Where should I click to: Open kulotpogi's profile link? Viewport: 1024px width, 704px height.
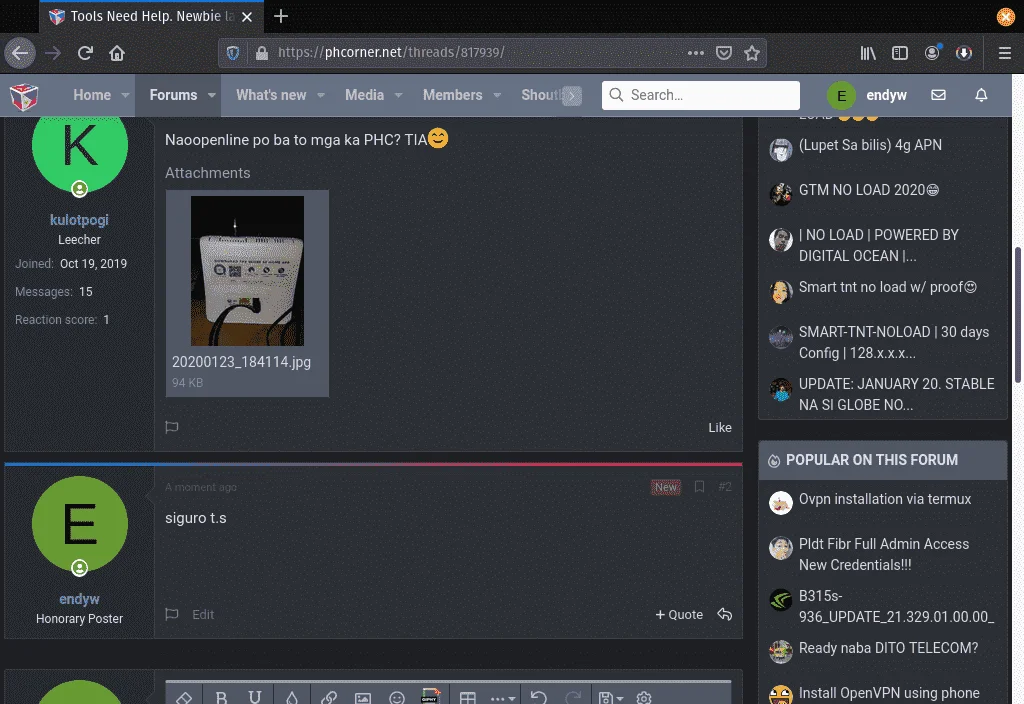(79, 220)
